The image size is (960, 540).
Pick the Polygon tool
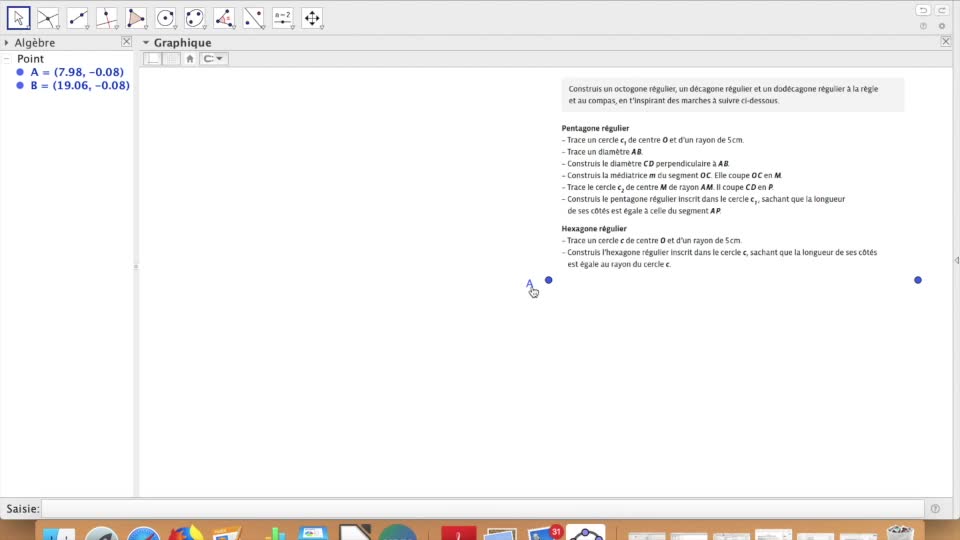point(137,17)
